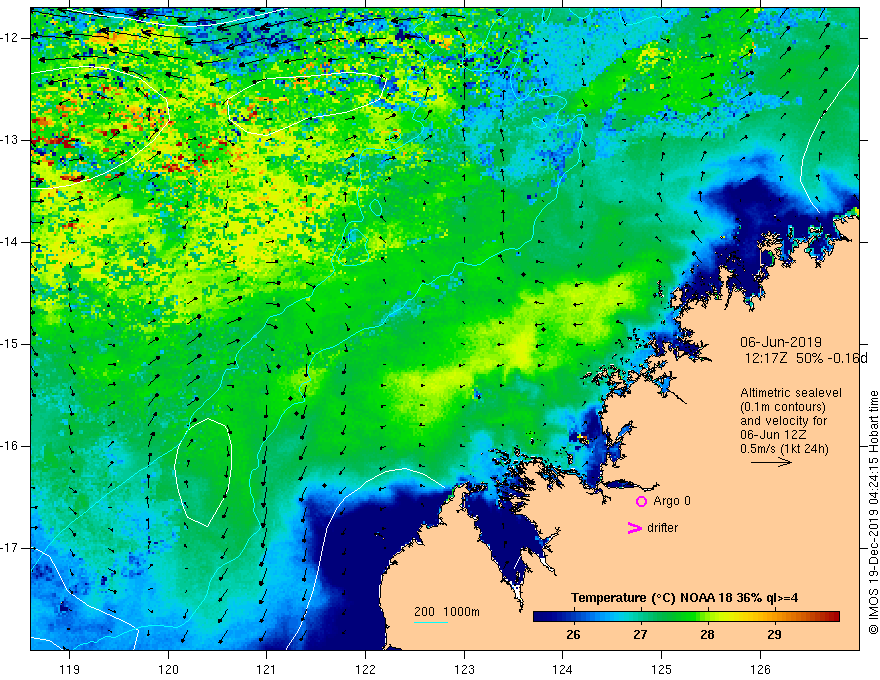Click the 26 value on temperature scale
880x680 pixels.
coord(573,635)
